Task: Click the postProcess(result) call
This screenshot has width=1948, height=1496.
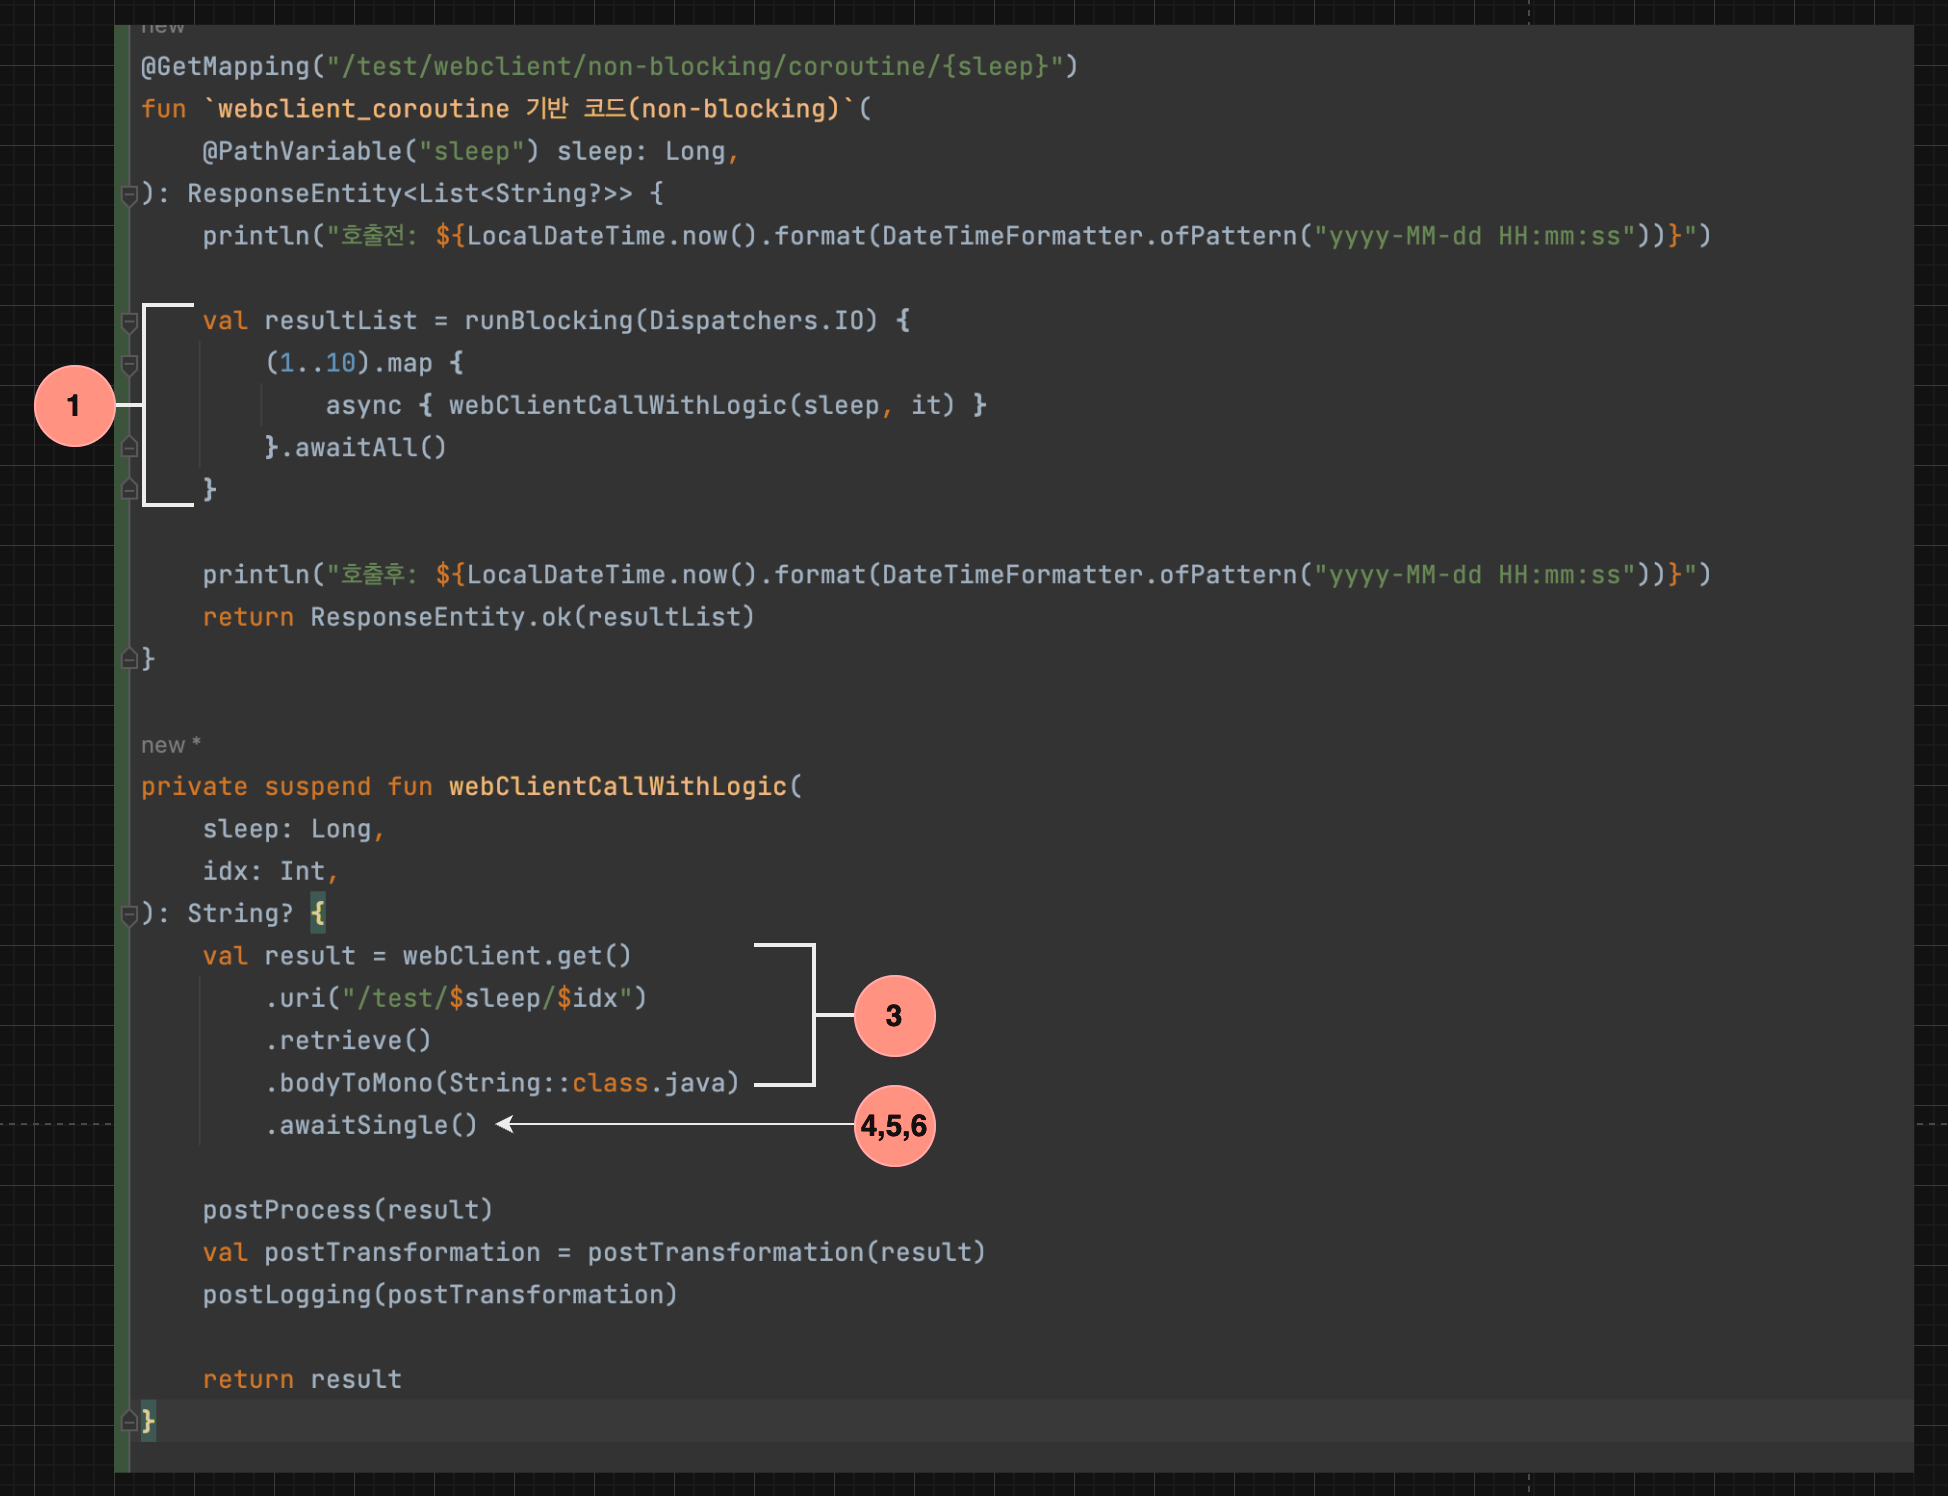Action: (x=347, y=1210)
